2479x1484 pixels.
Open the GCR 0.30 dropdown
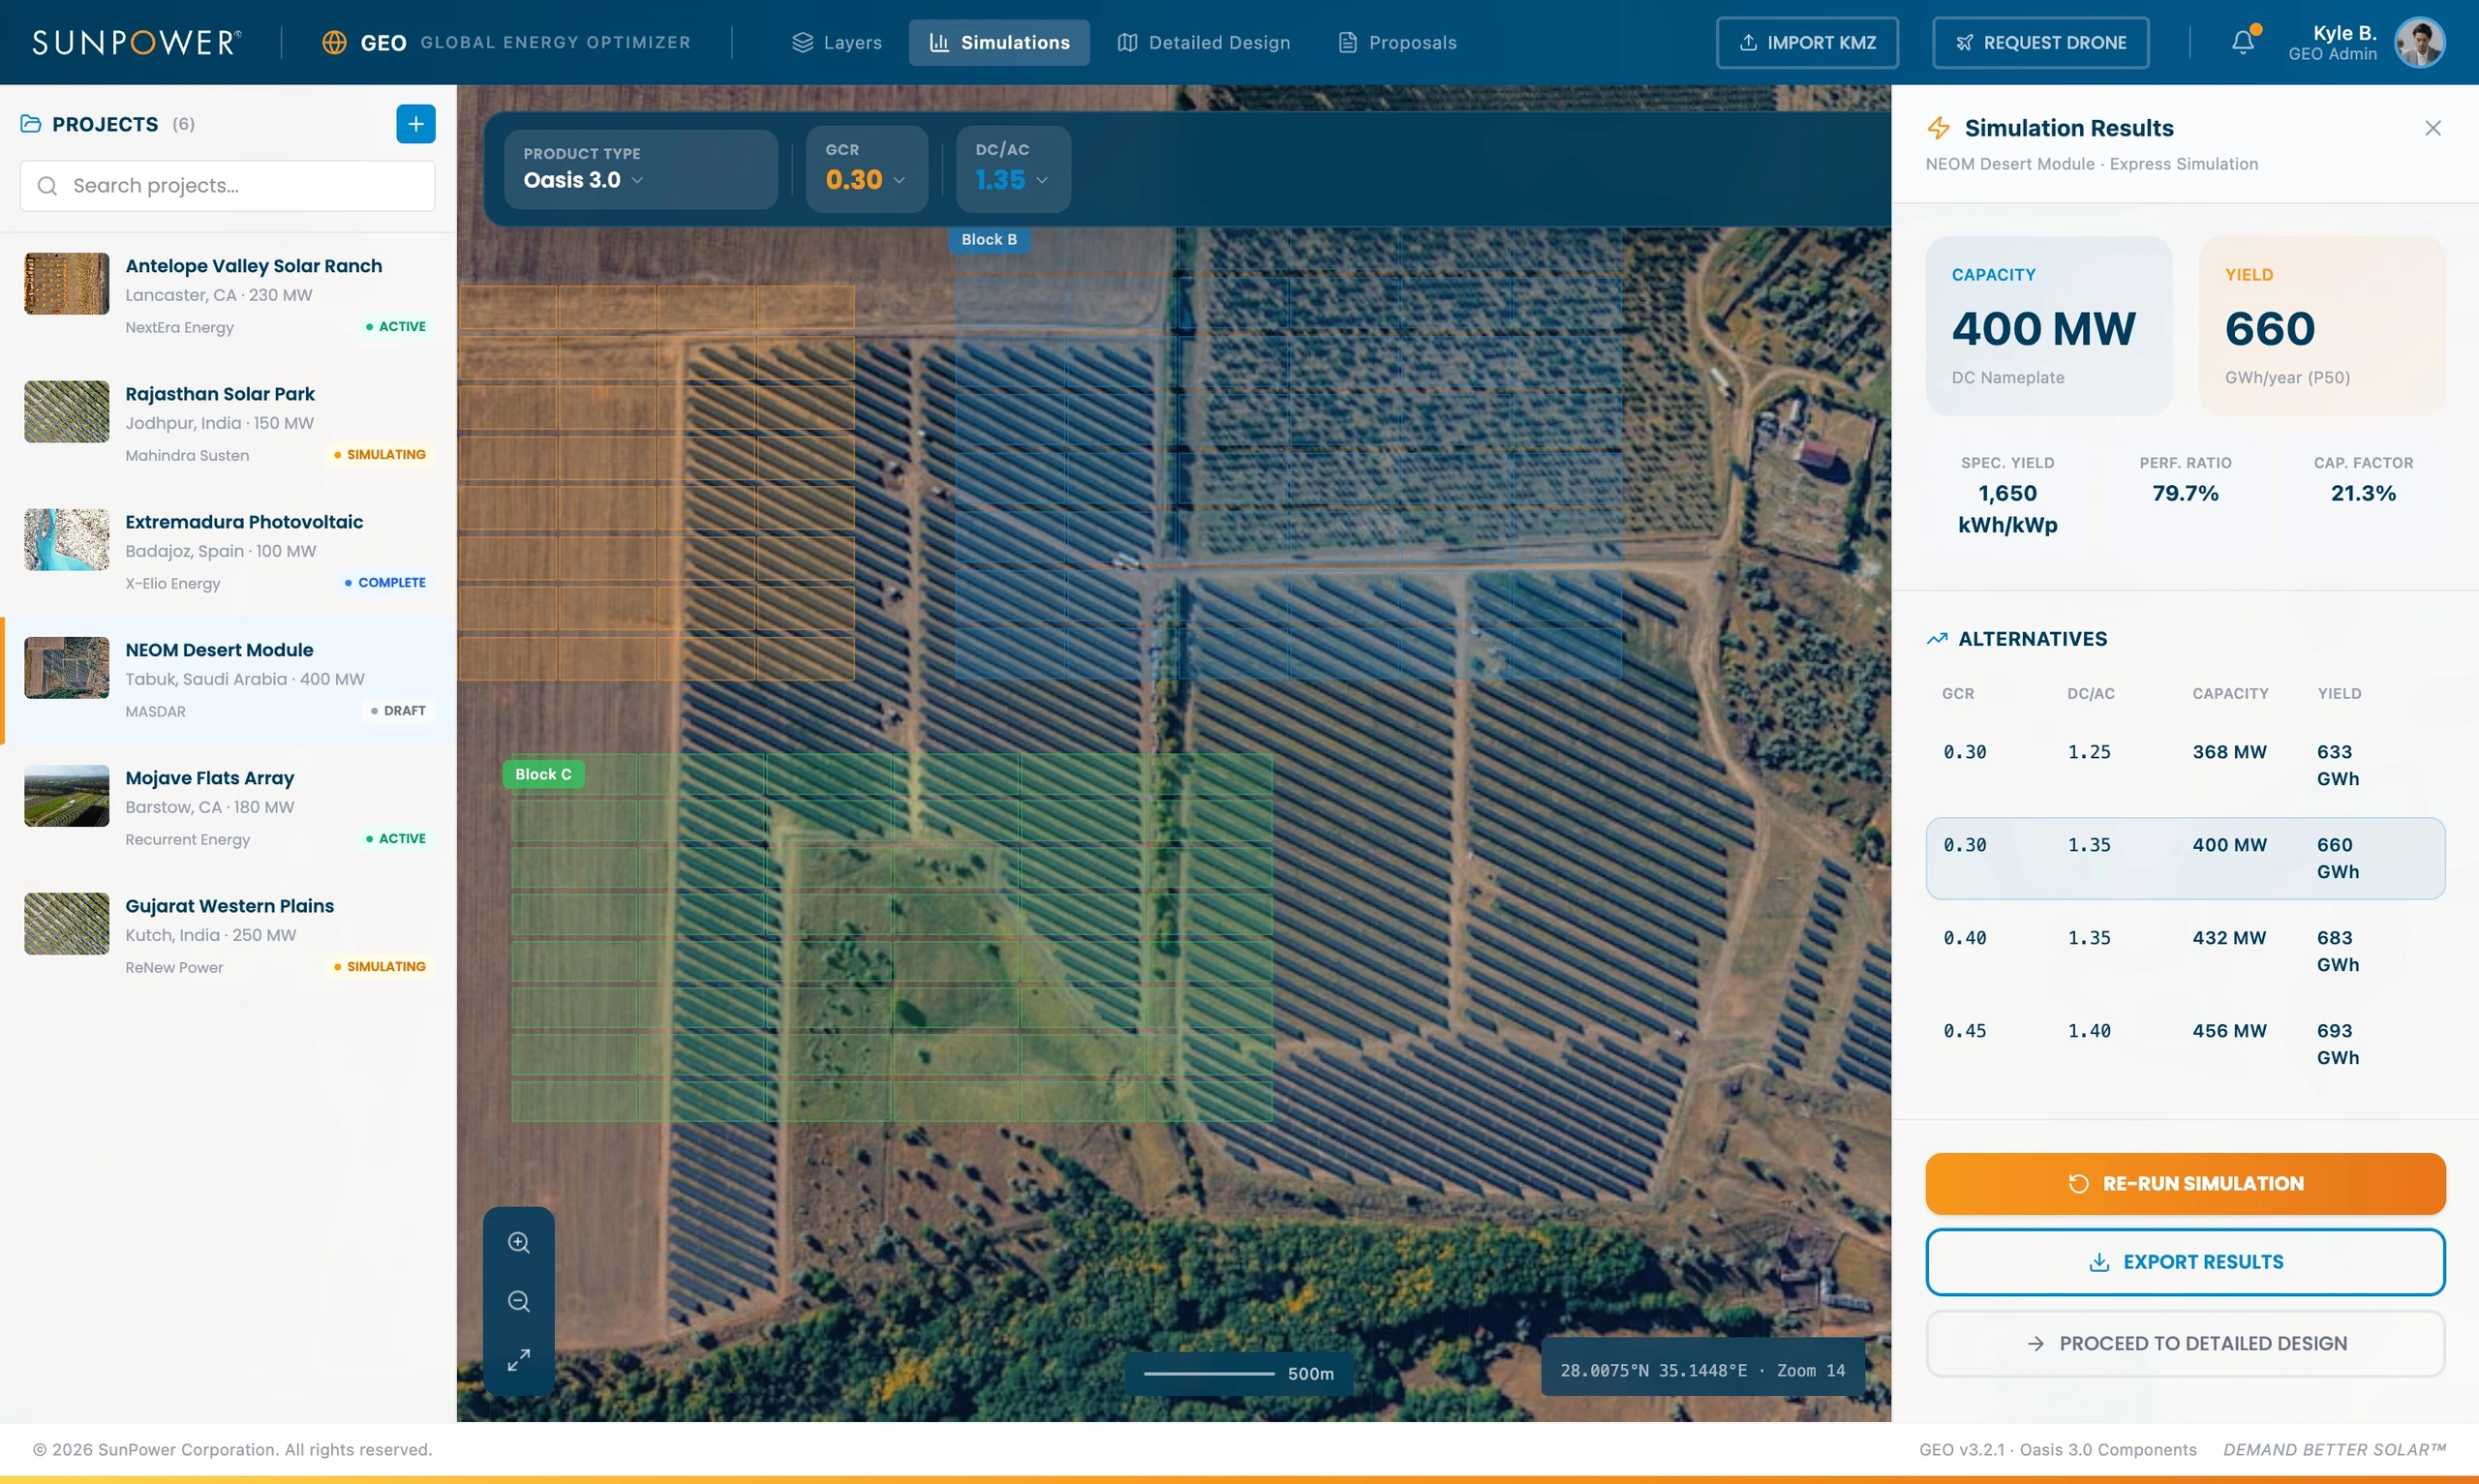tap(867, 169)
